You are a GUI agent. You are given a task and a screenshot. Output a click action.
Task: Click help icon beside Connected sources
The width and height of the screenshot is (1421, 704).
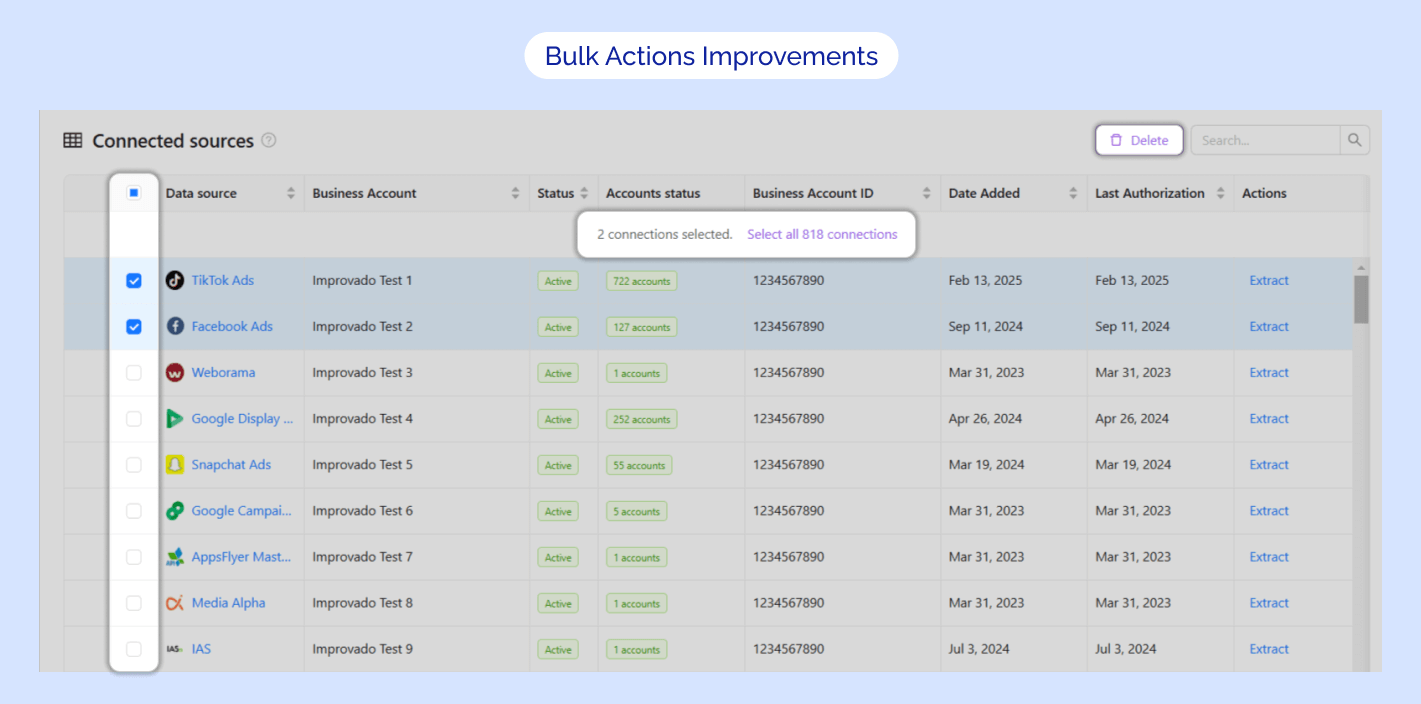coord(269,141)
